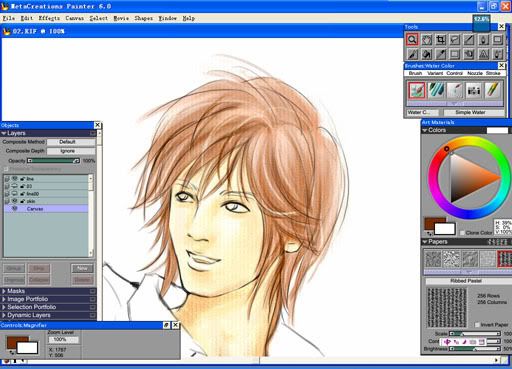Open the Canvas menu
This screenshot has width=512, height=369.
tap(75, 18)
